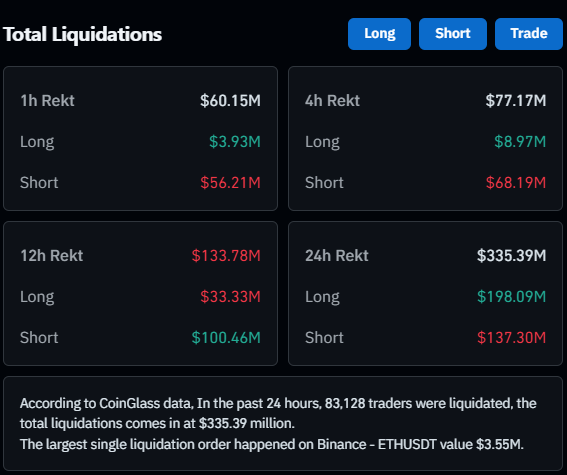Click the $77.17M 4h Rekt total

coord(516,100)
